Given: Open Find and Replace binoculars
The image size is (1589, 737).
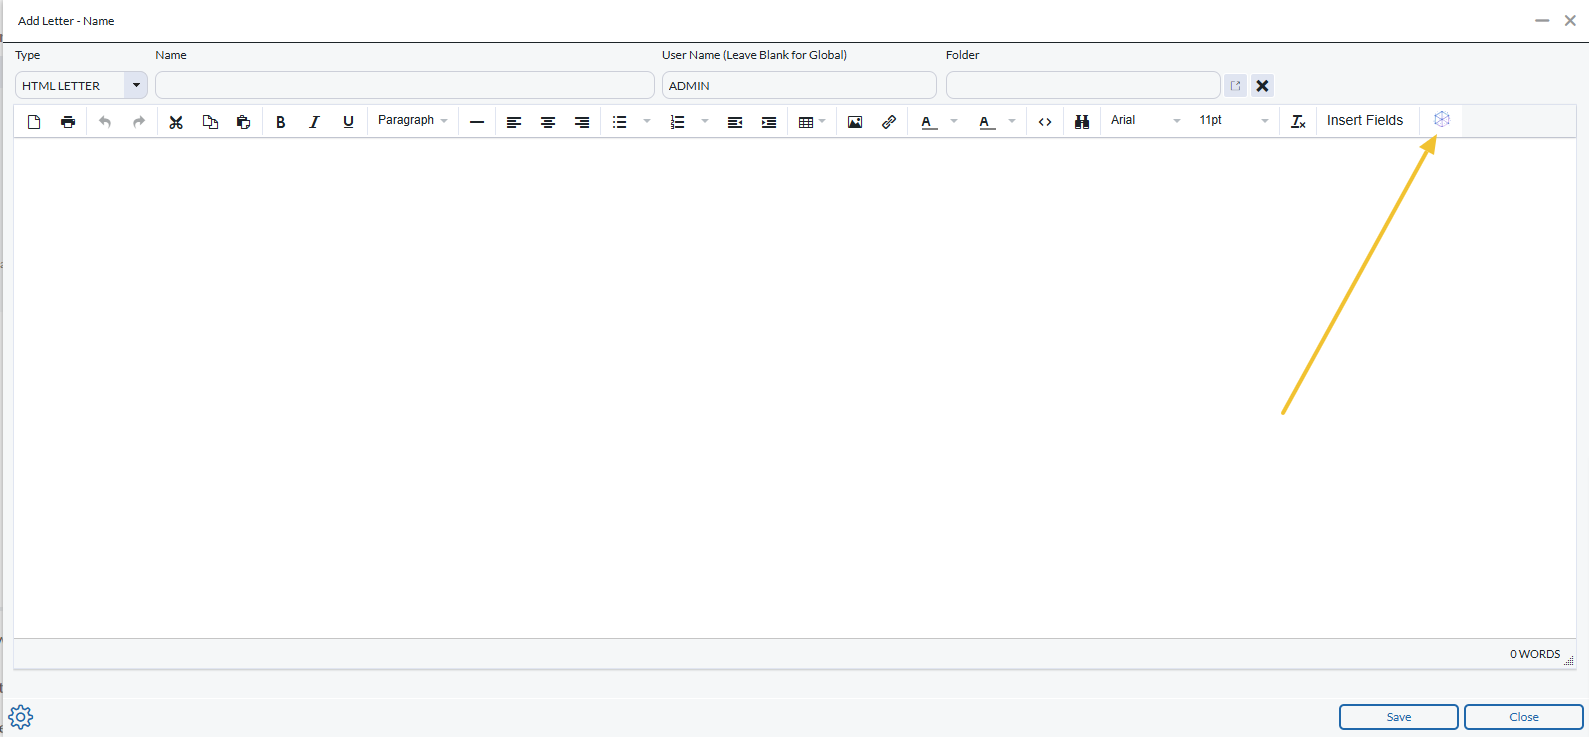Looking at the screenshot, I should tap(1082, 122).
